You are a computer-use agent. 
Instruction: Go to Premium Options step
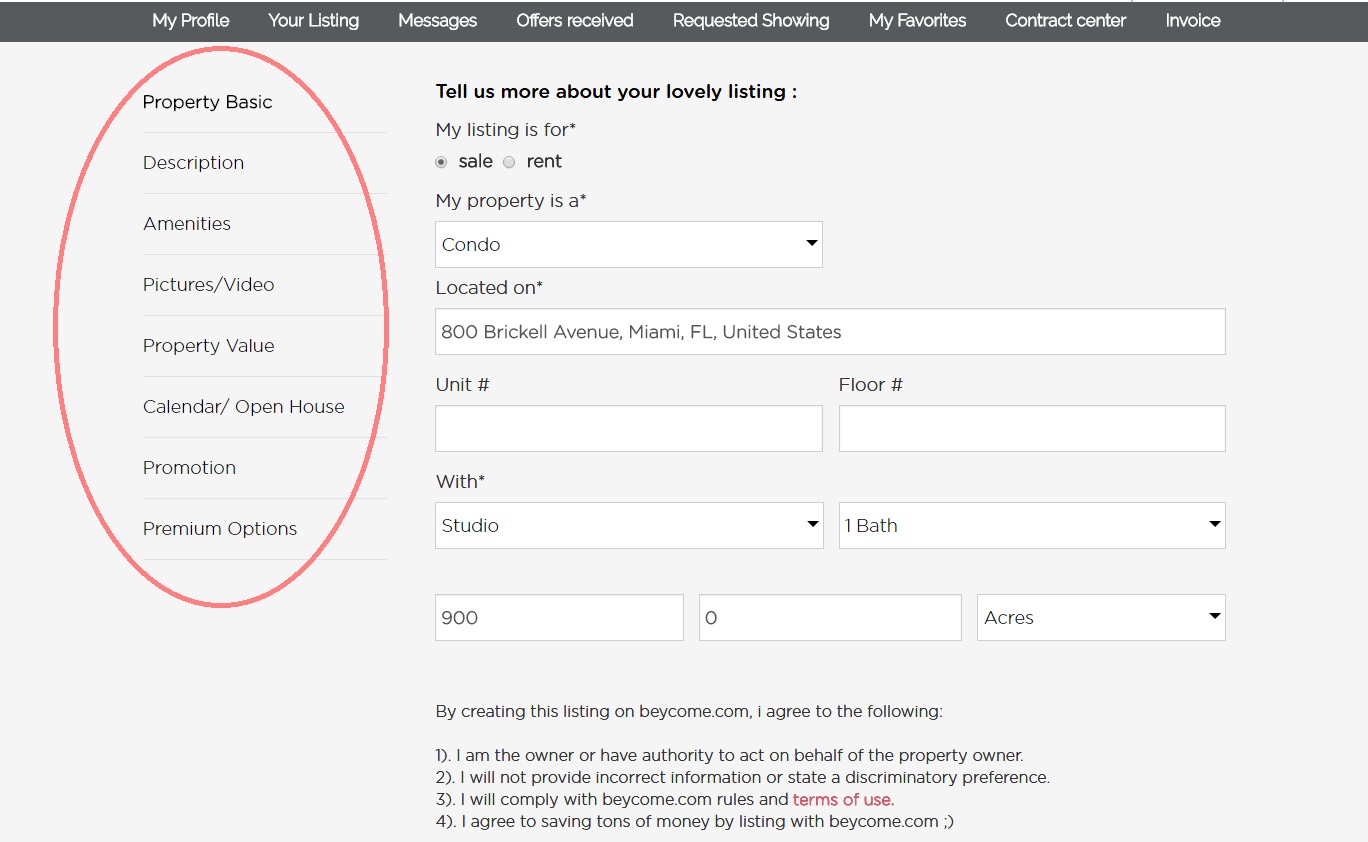click(220, 529)
